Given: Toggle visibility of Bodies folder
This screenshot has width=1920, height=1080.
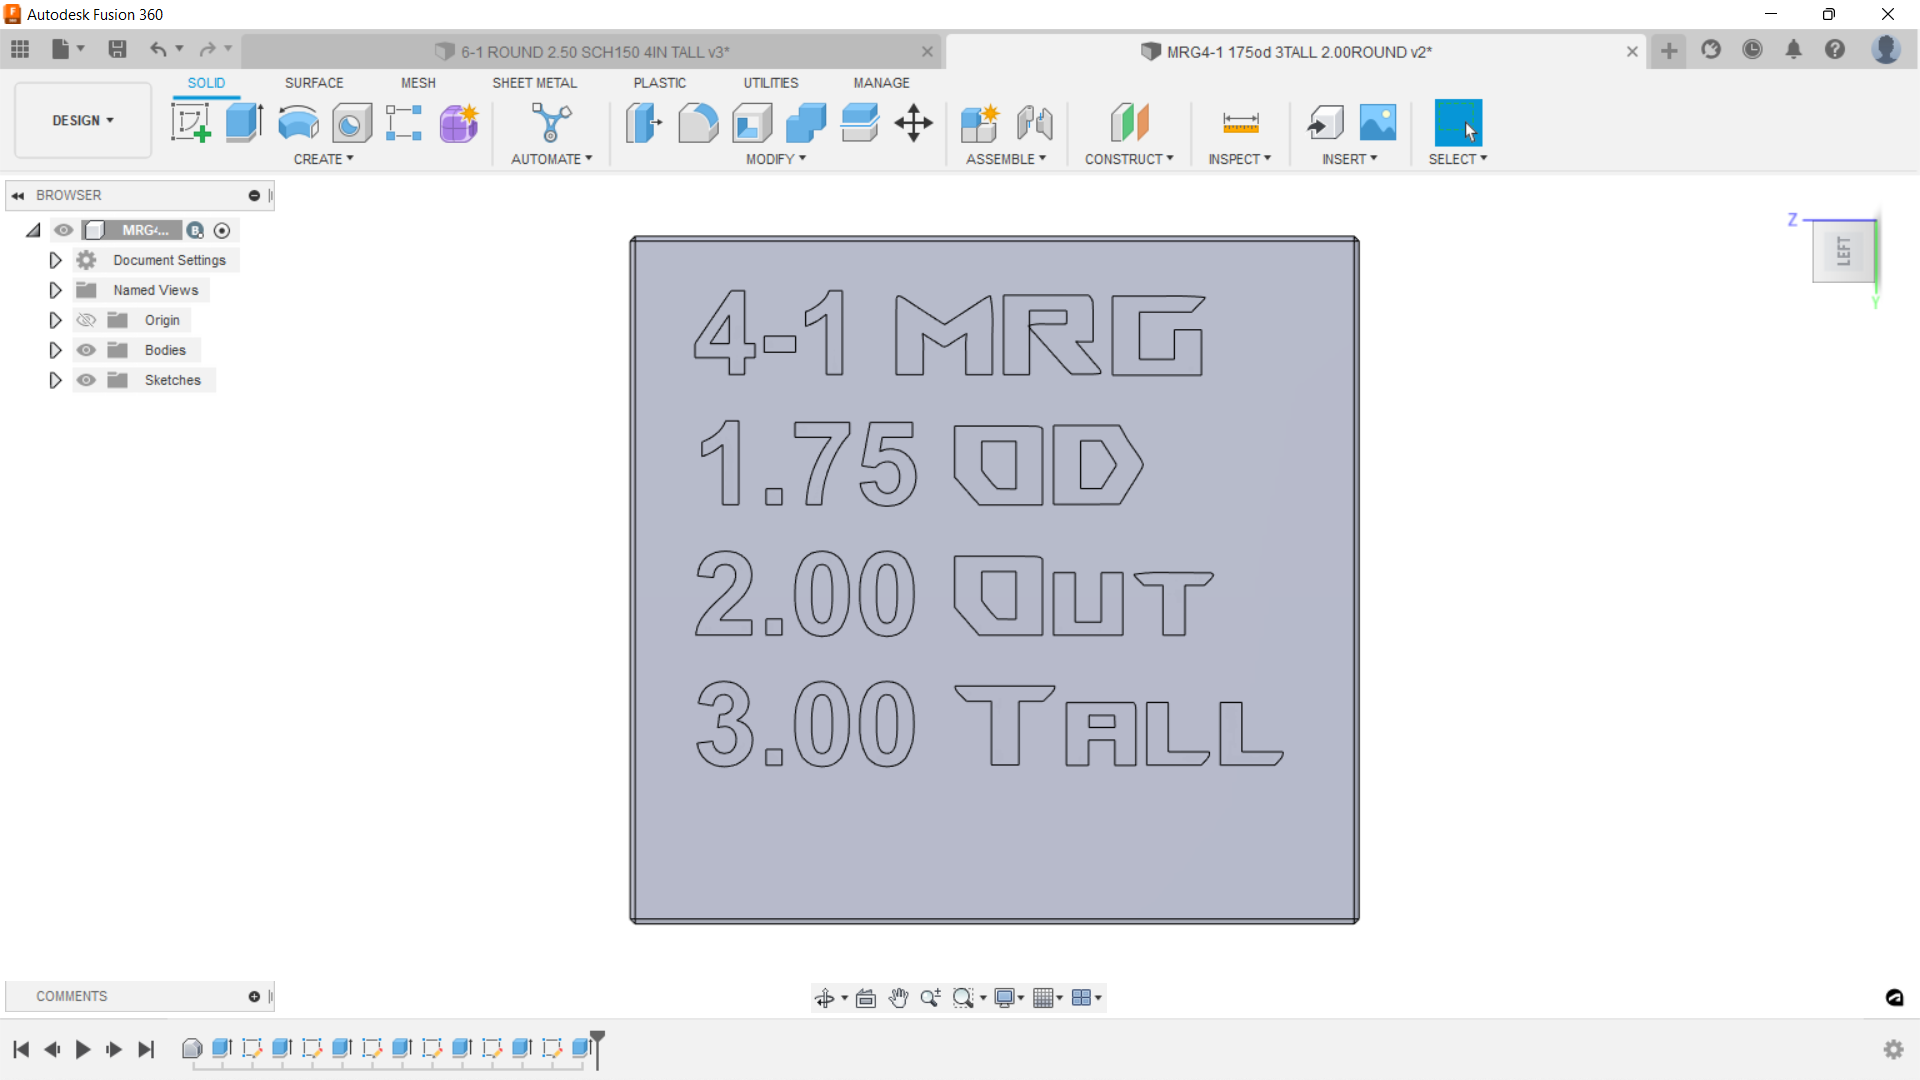Looking at the screenshot, I should 87,350.
